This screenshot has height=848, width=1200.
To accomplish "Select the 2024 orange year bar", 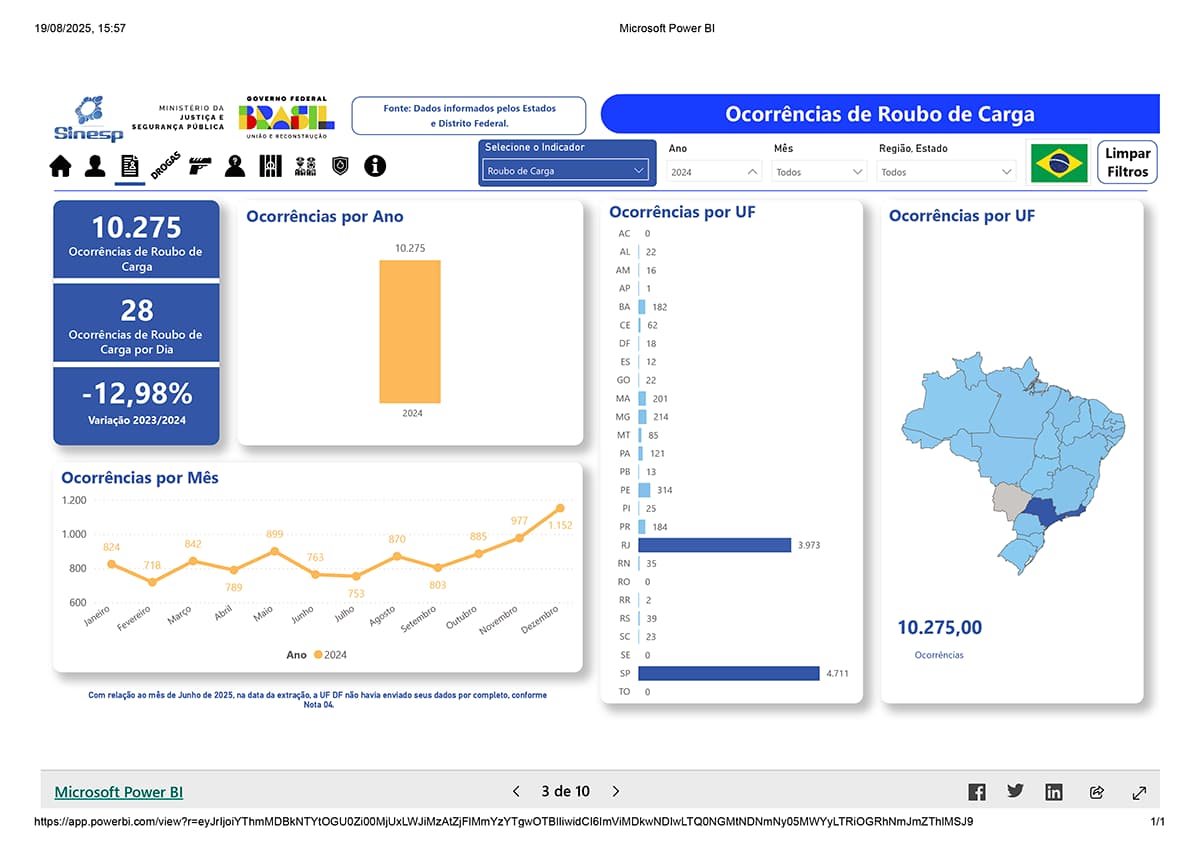I will pos(409,331).
